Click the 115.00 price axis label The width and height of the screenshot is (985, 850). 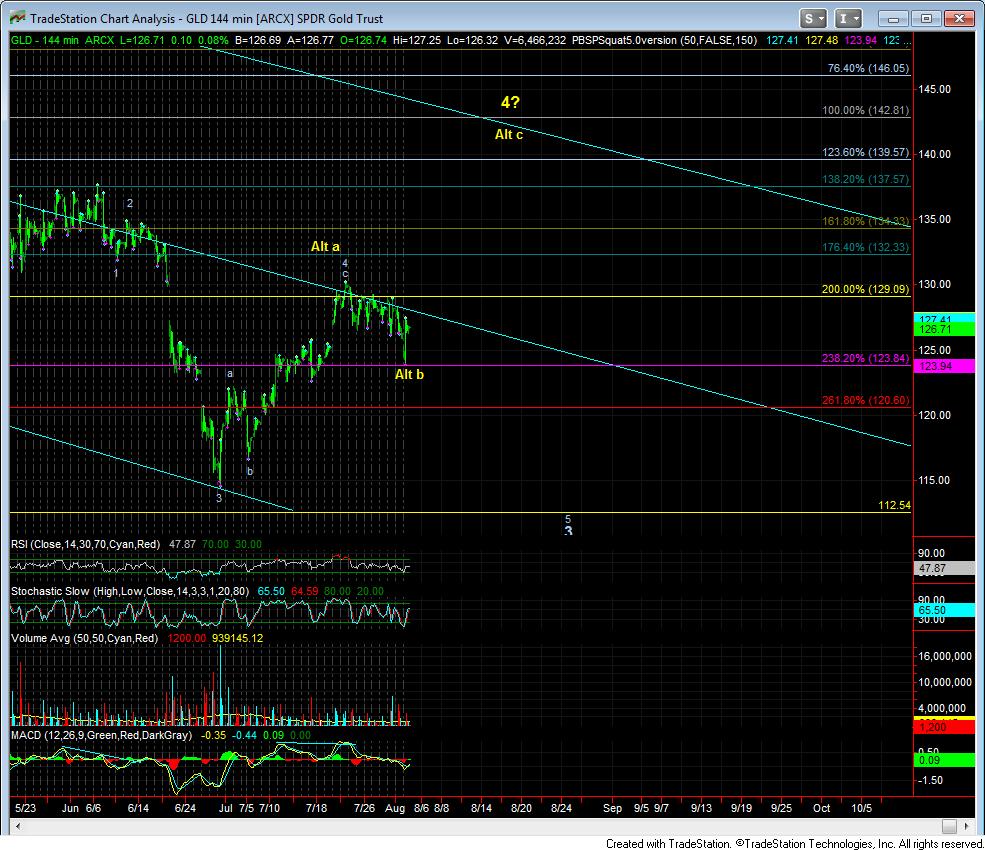[935, 480]
